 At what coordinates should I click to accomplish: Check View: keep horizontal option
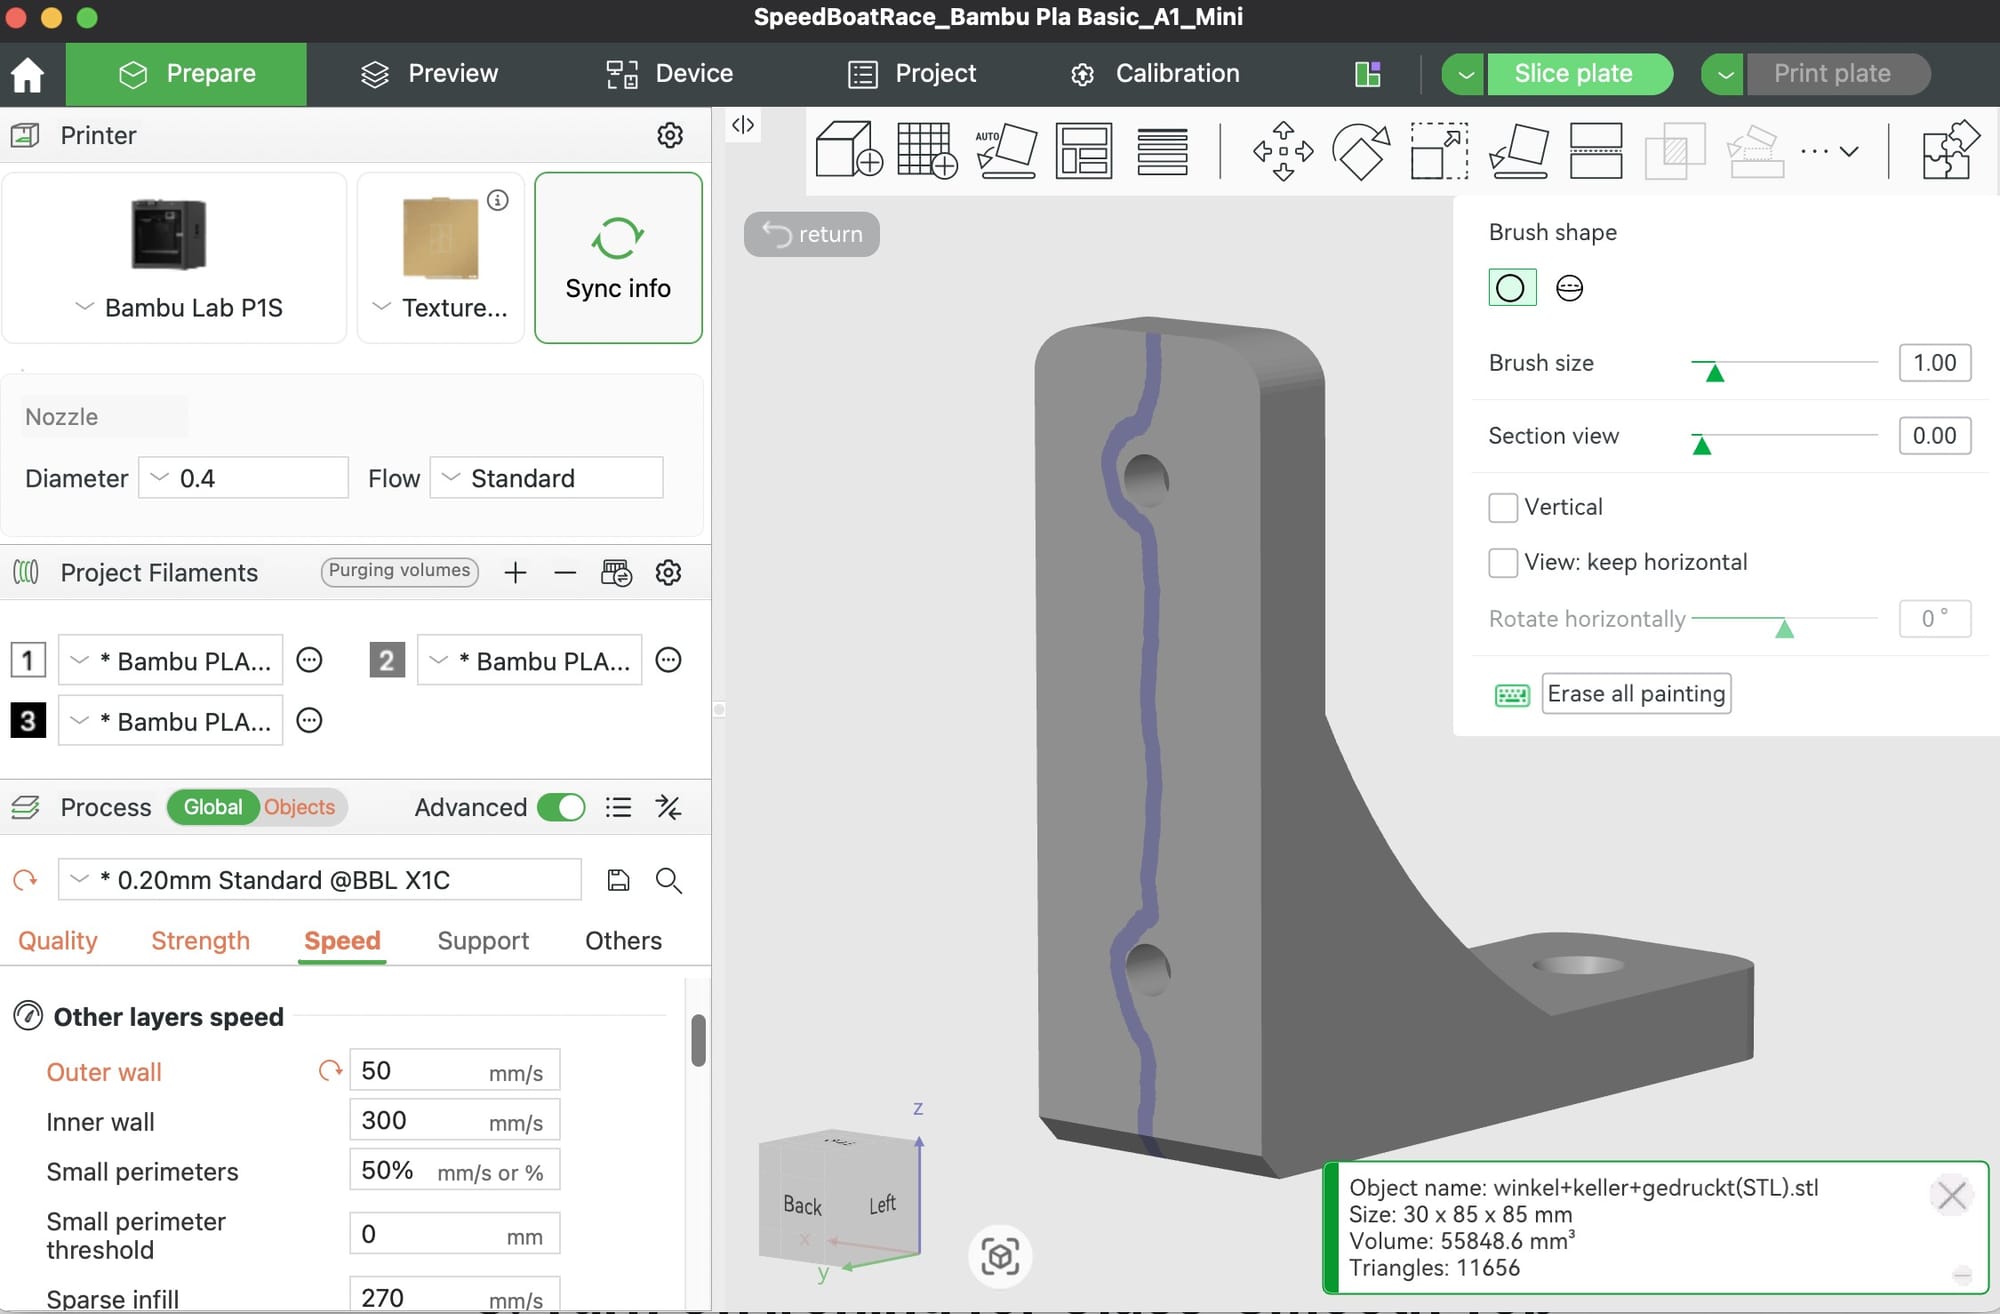1503,562
